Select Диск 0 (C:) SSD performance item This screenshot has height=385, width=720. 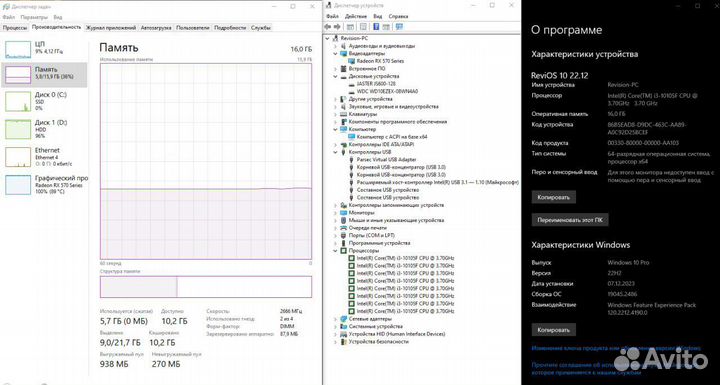pyautogui.click(x=44, y=101)
